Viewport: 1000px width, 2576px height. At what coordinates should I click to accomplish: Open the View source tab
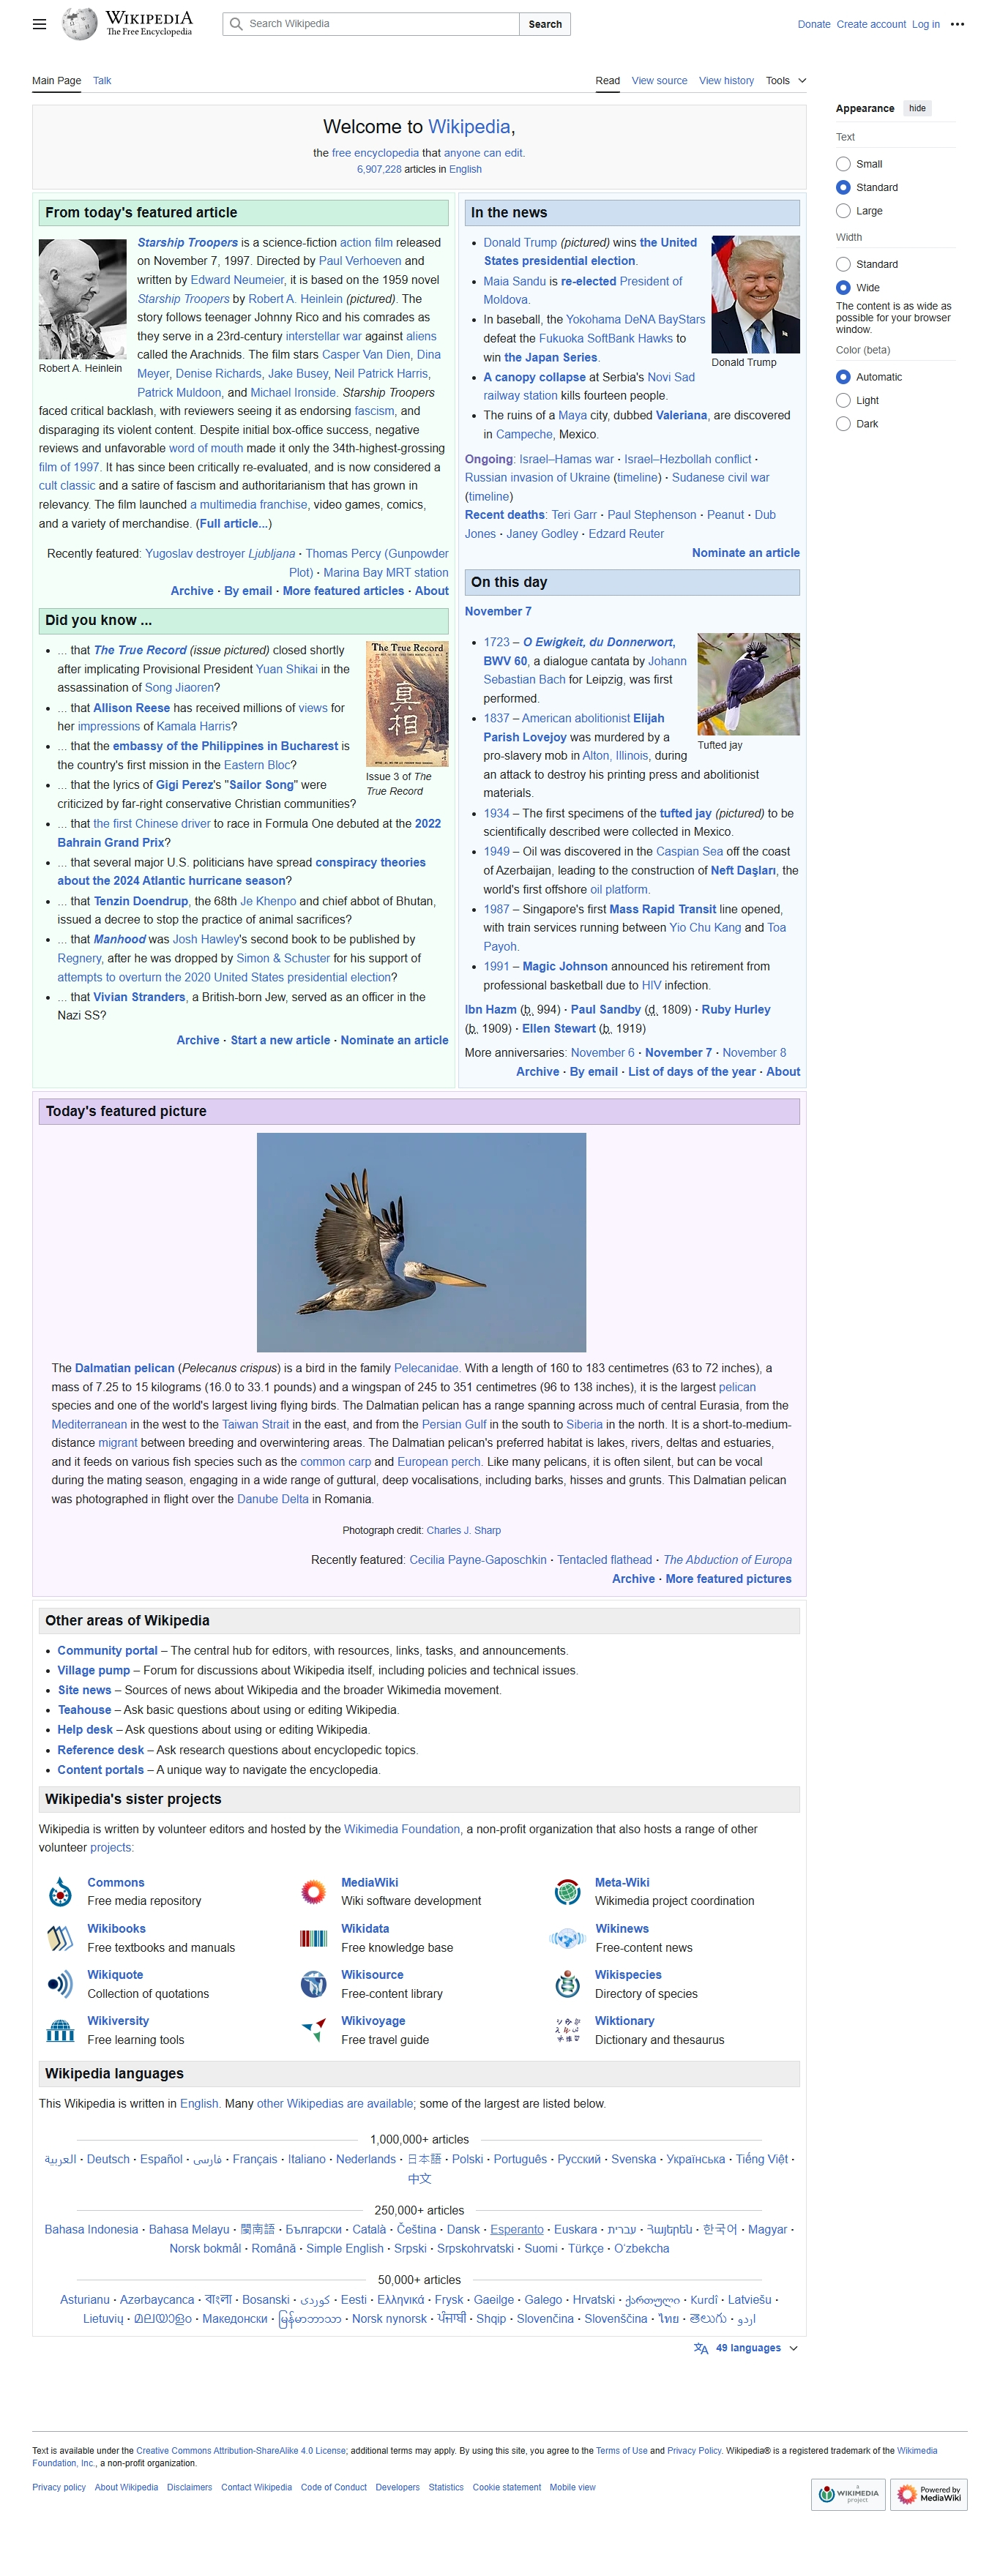point(659,81)
